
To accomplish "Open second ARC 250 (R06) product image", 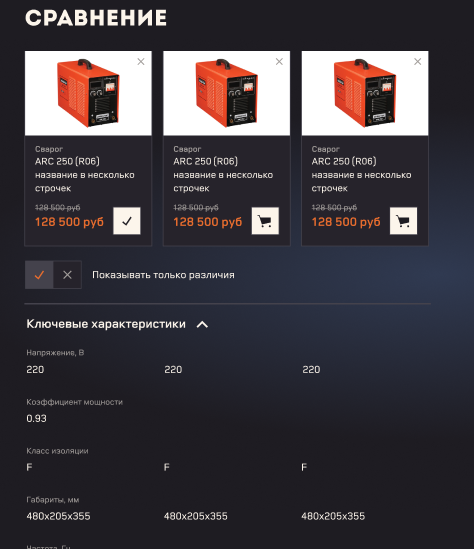I will [226, 93].
